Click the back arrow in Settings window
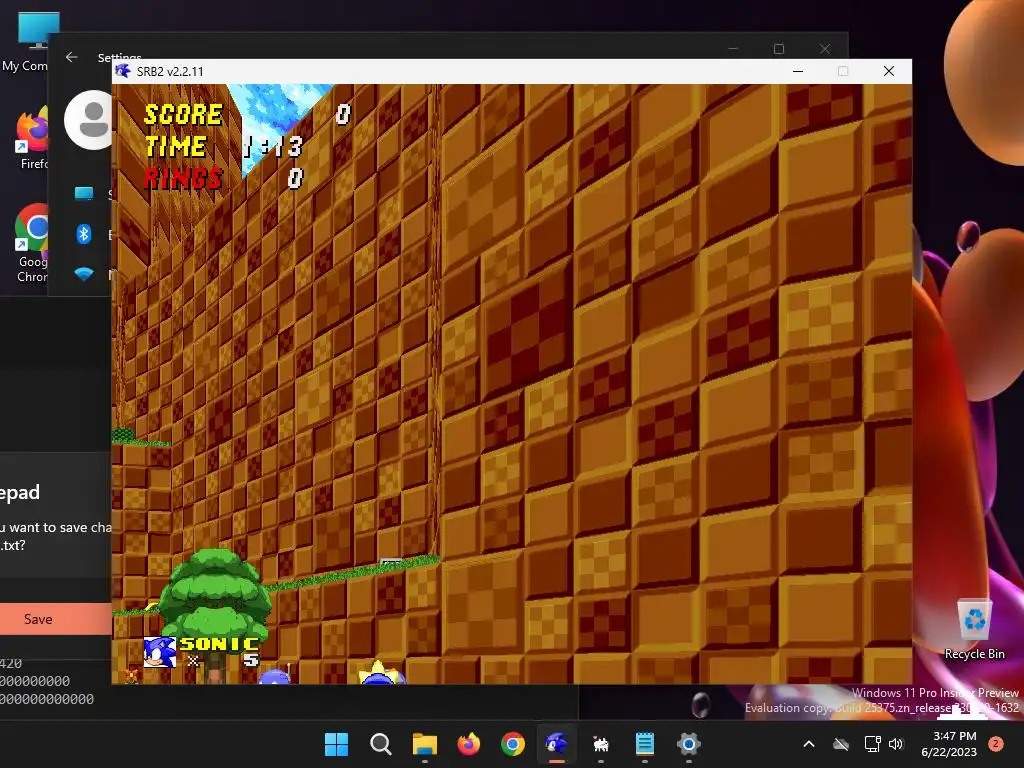 click(x=72, y=57)
